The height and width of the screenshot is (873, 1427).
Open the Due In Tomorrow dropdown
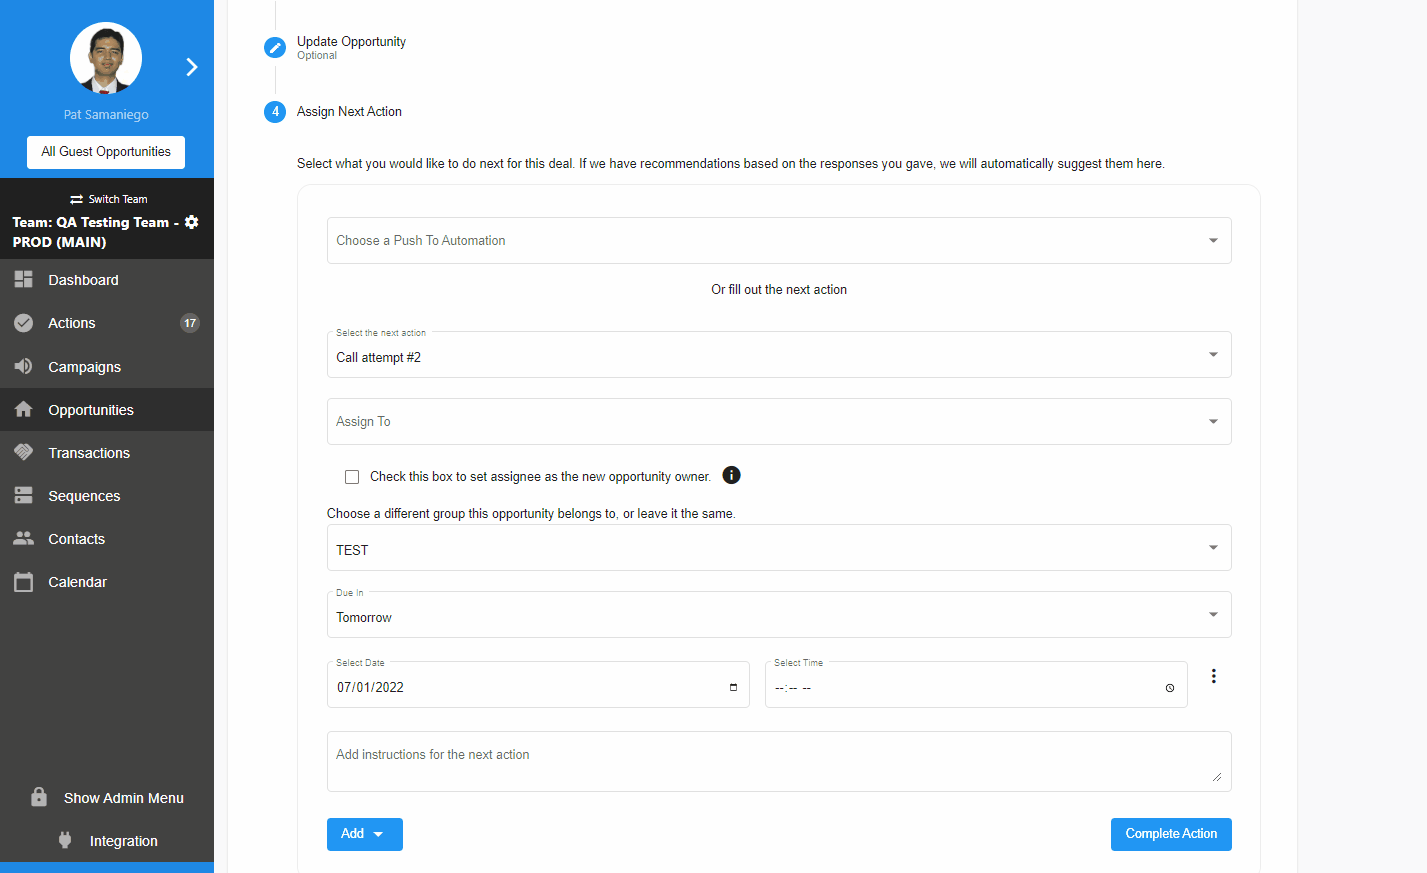(778, 616)
